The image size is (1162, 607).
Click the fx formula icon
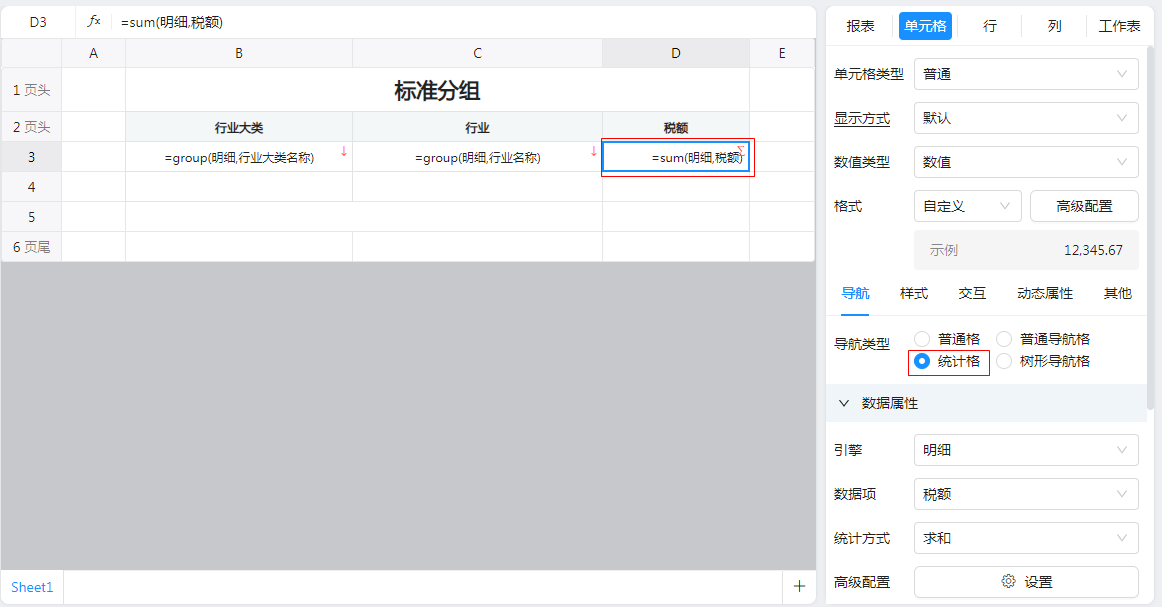click(94, 21)
